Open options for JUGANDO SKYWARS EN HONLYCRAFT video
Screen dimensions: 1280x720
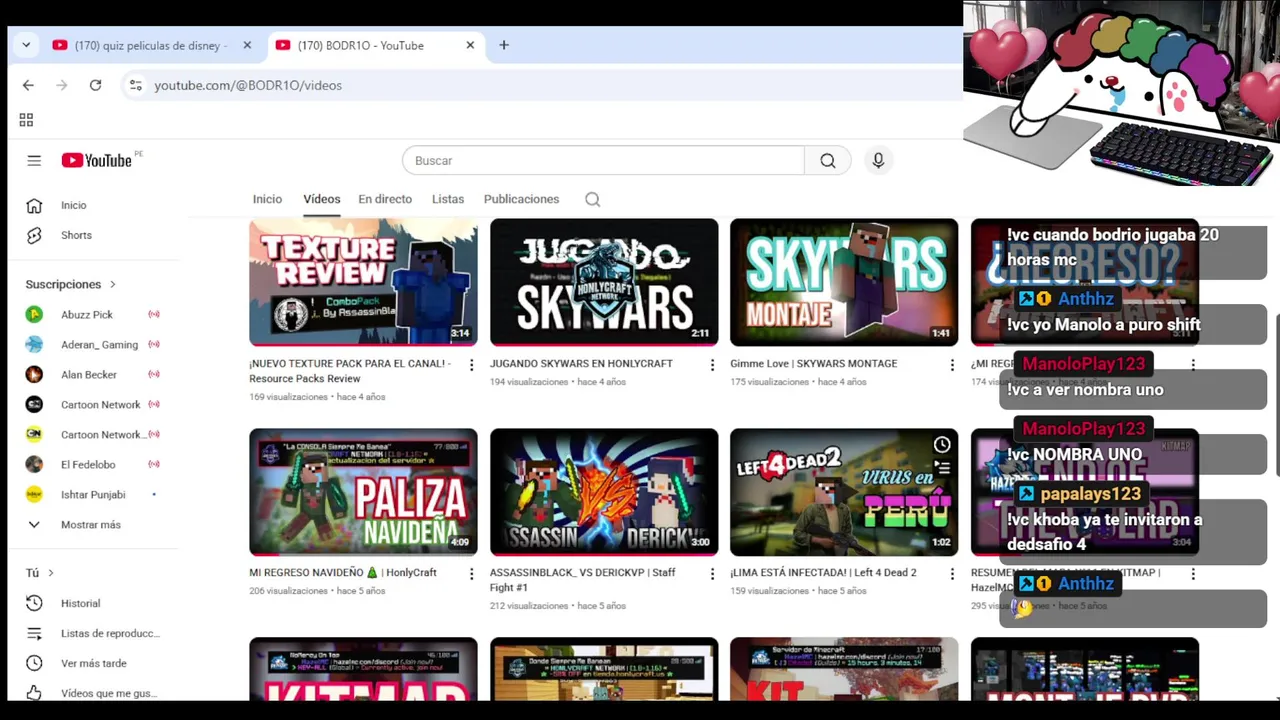(712, 365)
